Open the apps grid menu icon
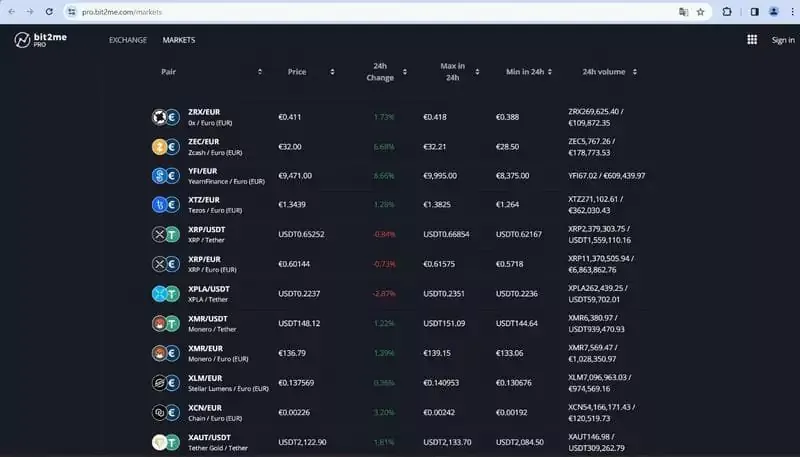Viewport: 800px width, 457px height. point(752,40)
